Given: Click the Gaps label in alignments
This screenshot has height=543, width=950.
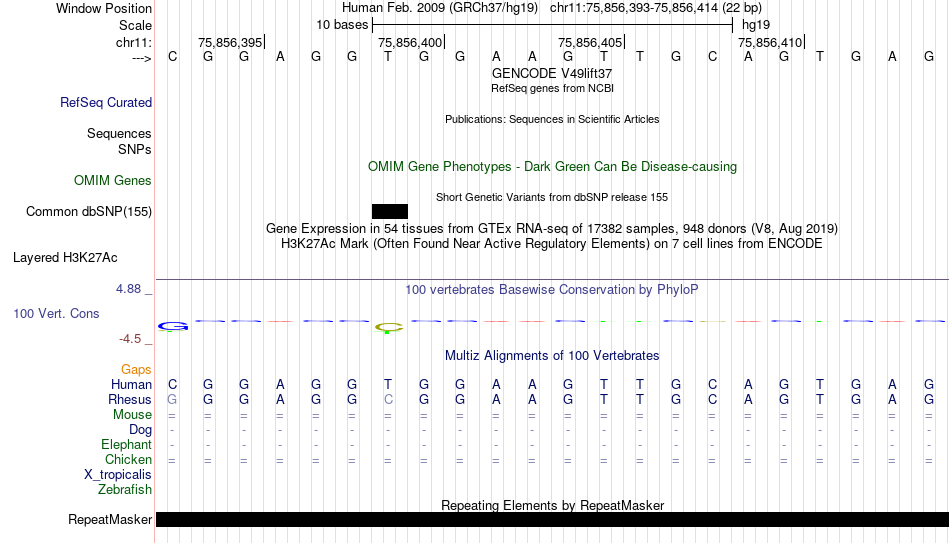Looking at the screenshot, I should (x=136, y=370).
